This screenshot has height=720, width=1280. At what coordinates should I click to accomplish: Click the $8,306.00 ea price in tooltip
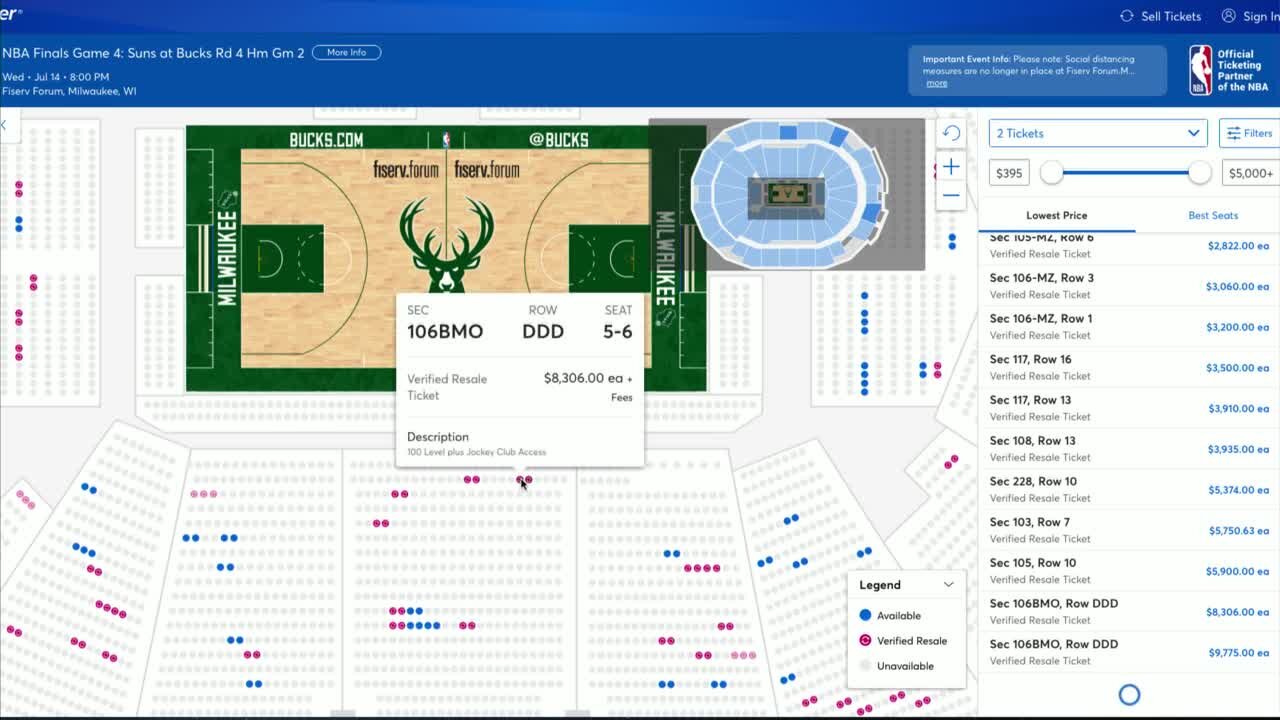click(584, 378)
